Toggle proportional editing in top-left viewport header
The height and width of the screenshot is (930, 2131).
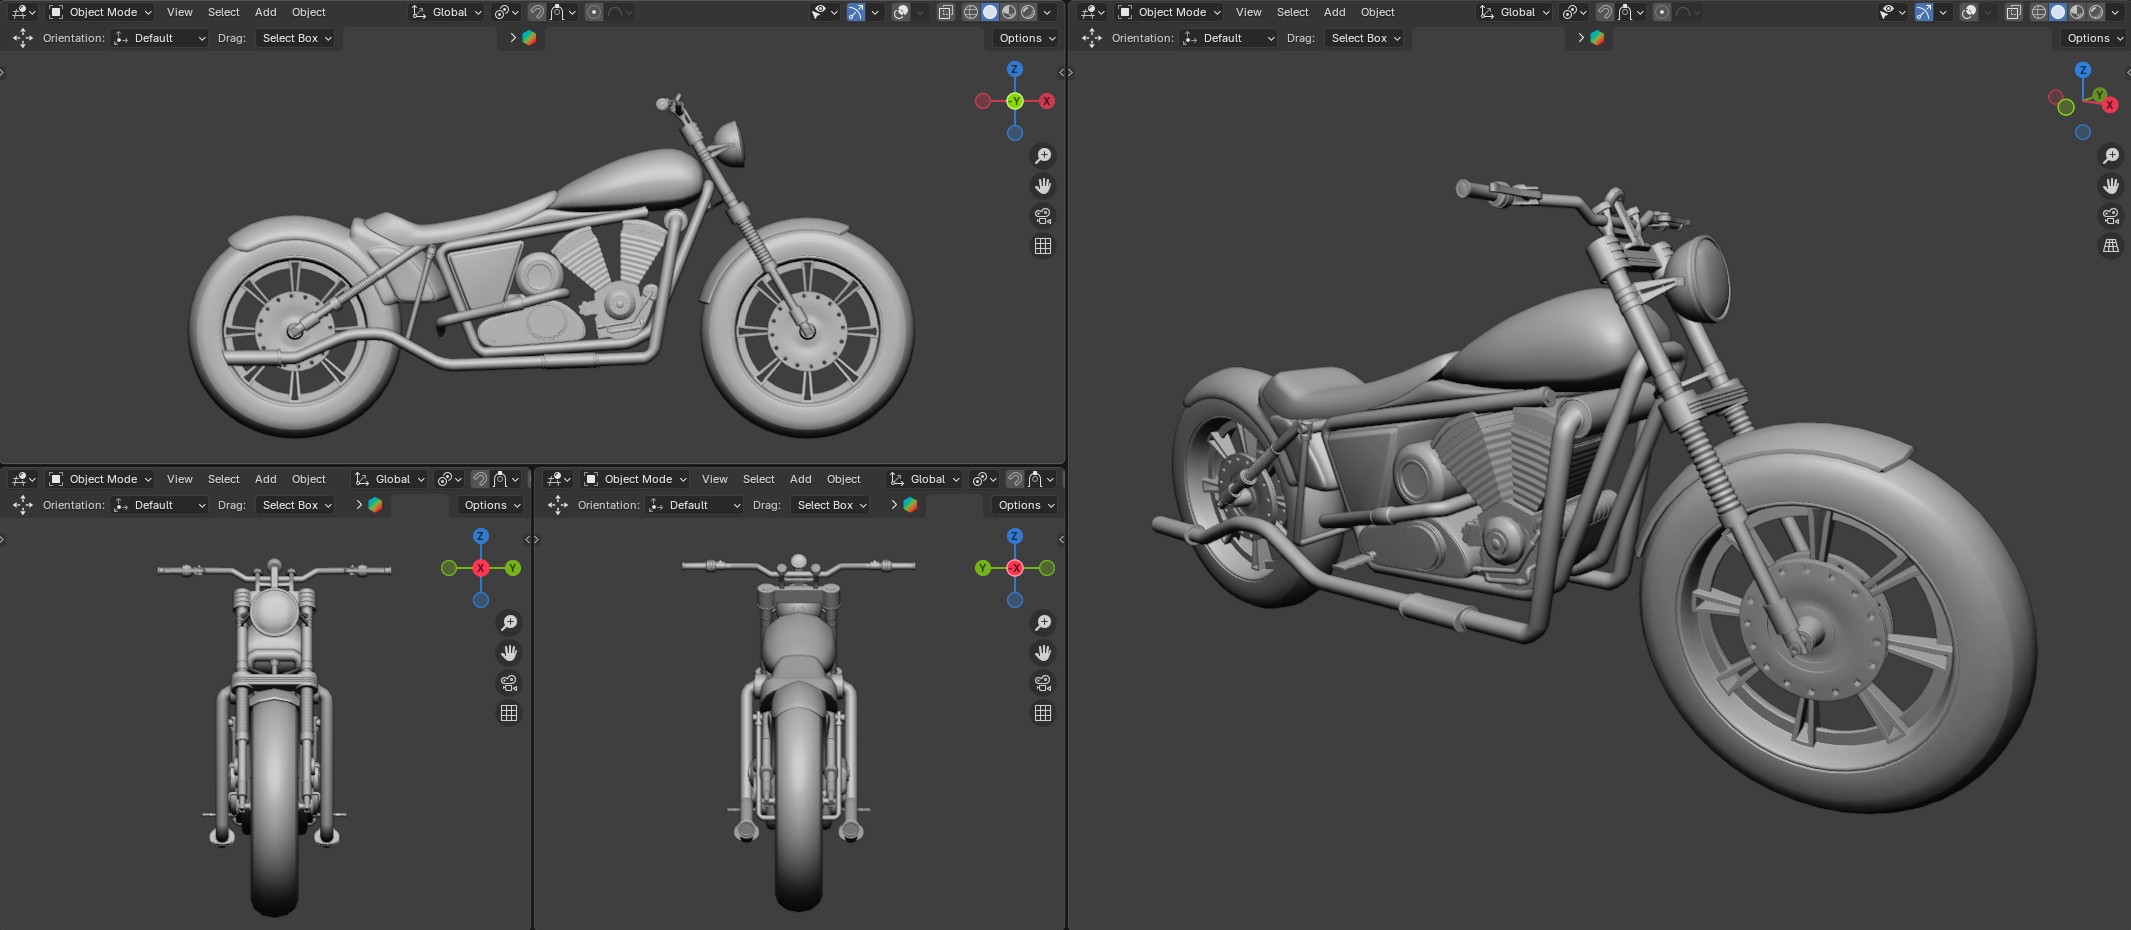pos(594,12)
